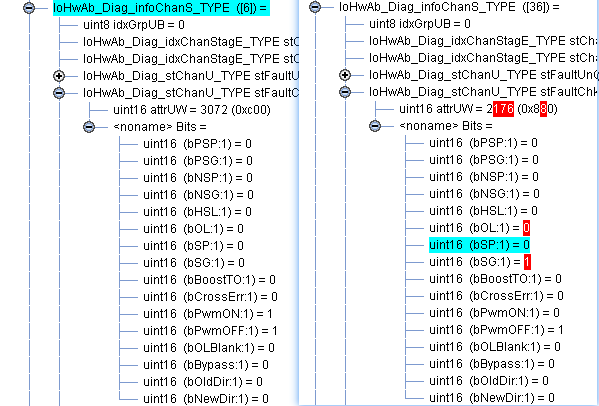Select bPSP:1 = 0 in the [6] tree
This screenshot has width=599, height=406.
pos(198,144)
